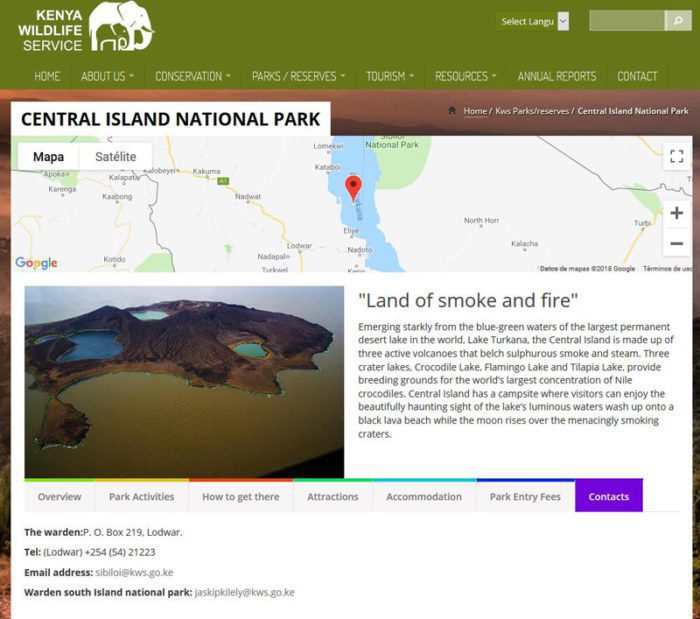Click the Tel: (Lodwar) +254 (54) 21223 line
Viewport: 700px width, 619px height.
click(x=90, y=552)
